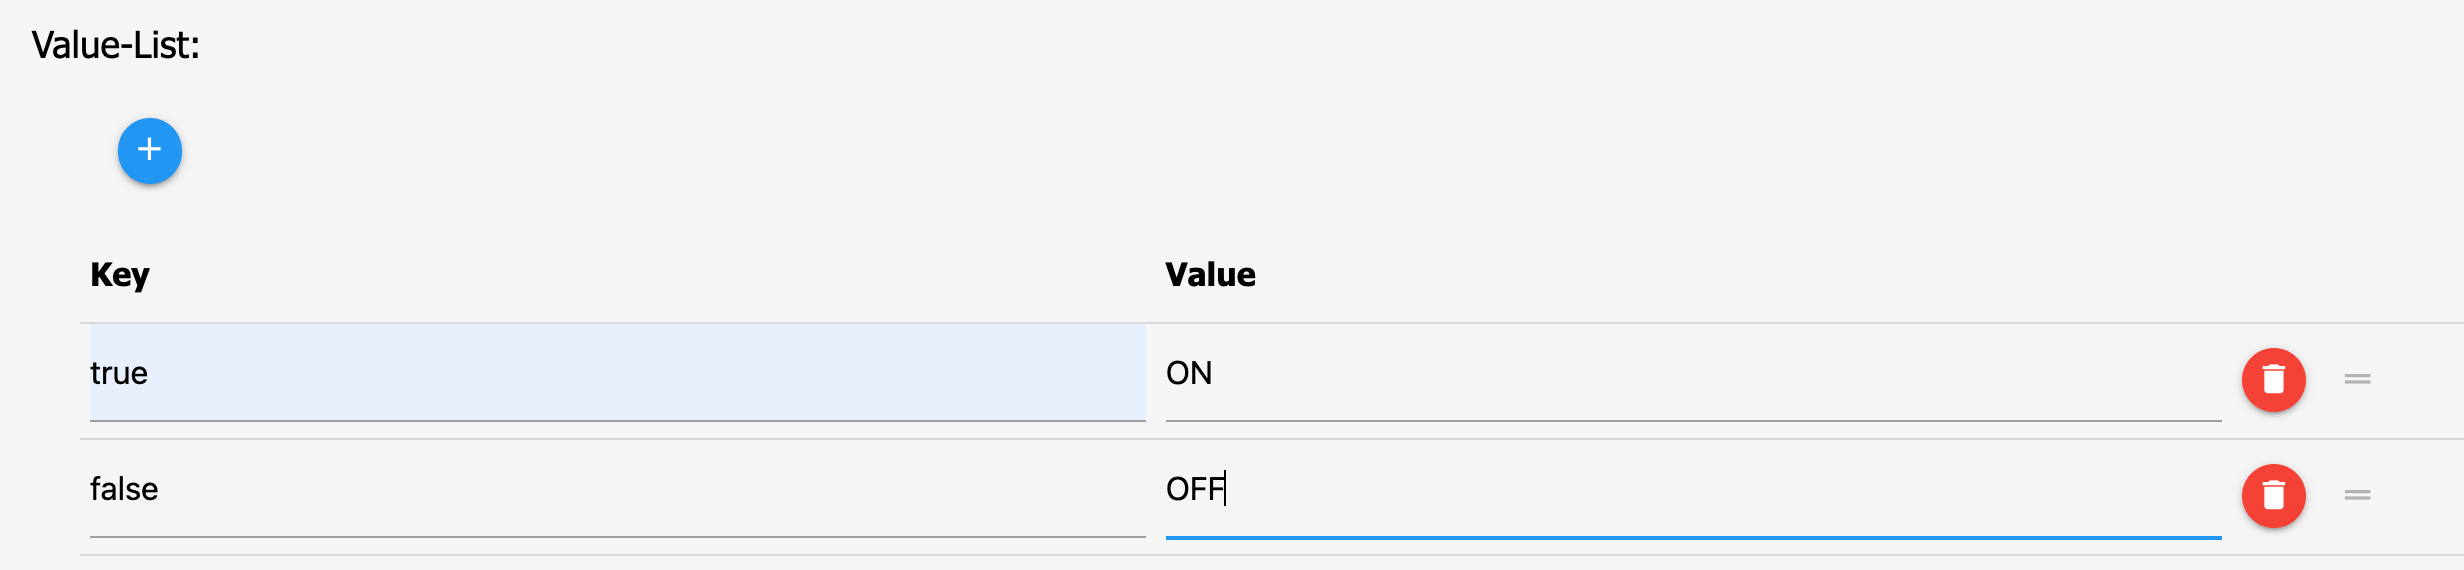Image resolution: width=2464 pixels, height=570 pixels.
Task: Delete the true / ON row
Action: tap(2273, 380)
